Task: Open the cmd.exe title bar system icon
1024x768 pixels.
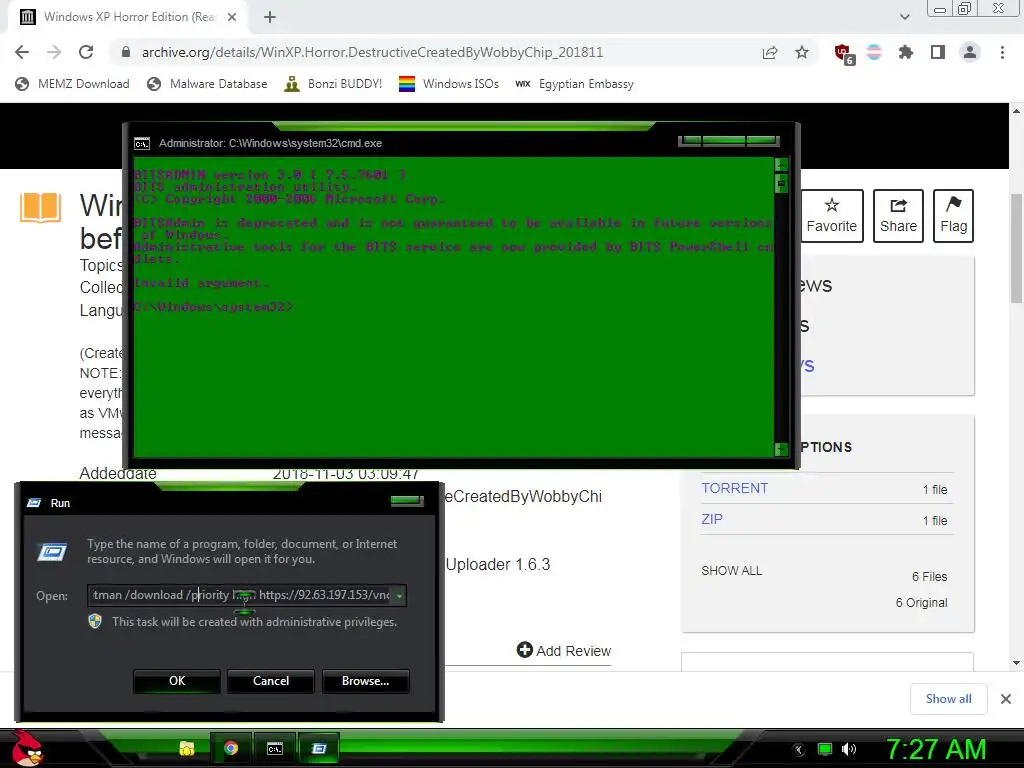Action: [142, 144]
